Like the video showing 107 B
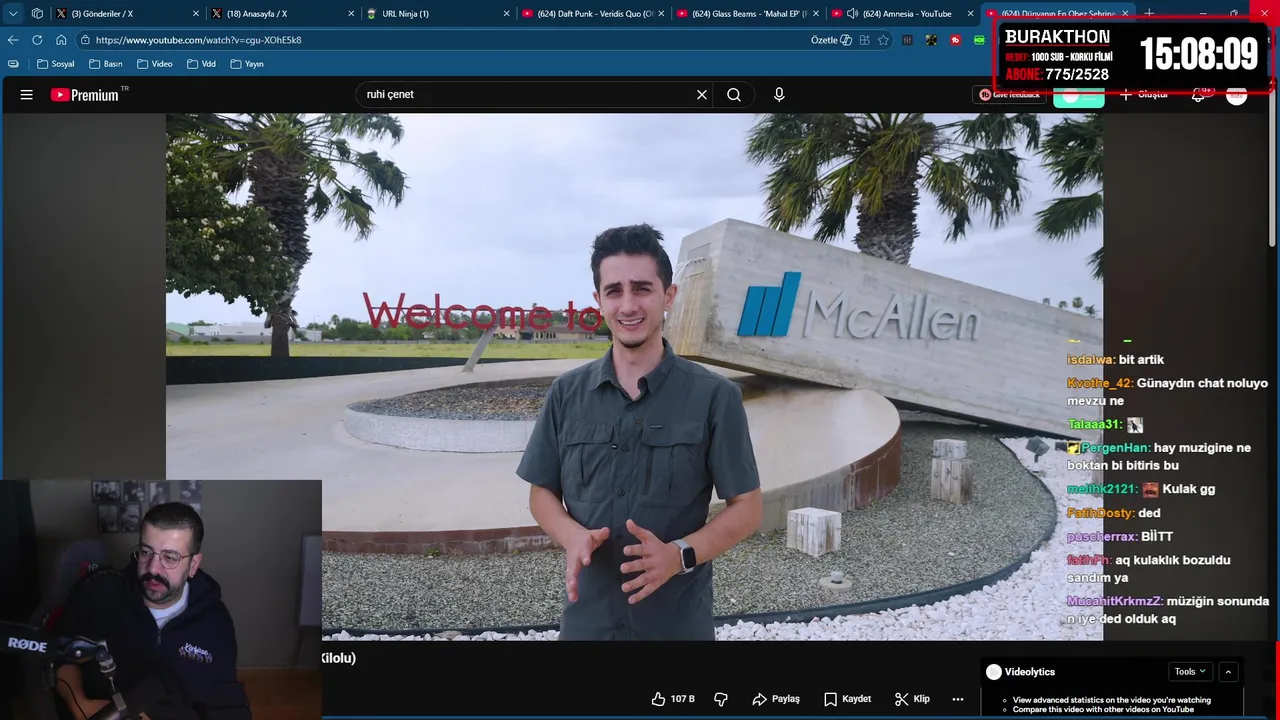The width and height of the screenshot is (1280, 720). 673,699
